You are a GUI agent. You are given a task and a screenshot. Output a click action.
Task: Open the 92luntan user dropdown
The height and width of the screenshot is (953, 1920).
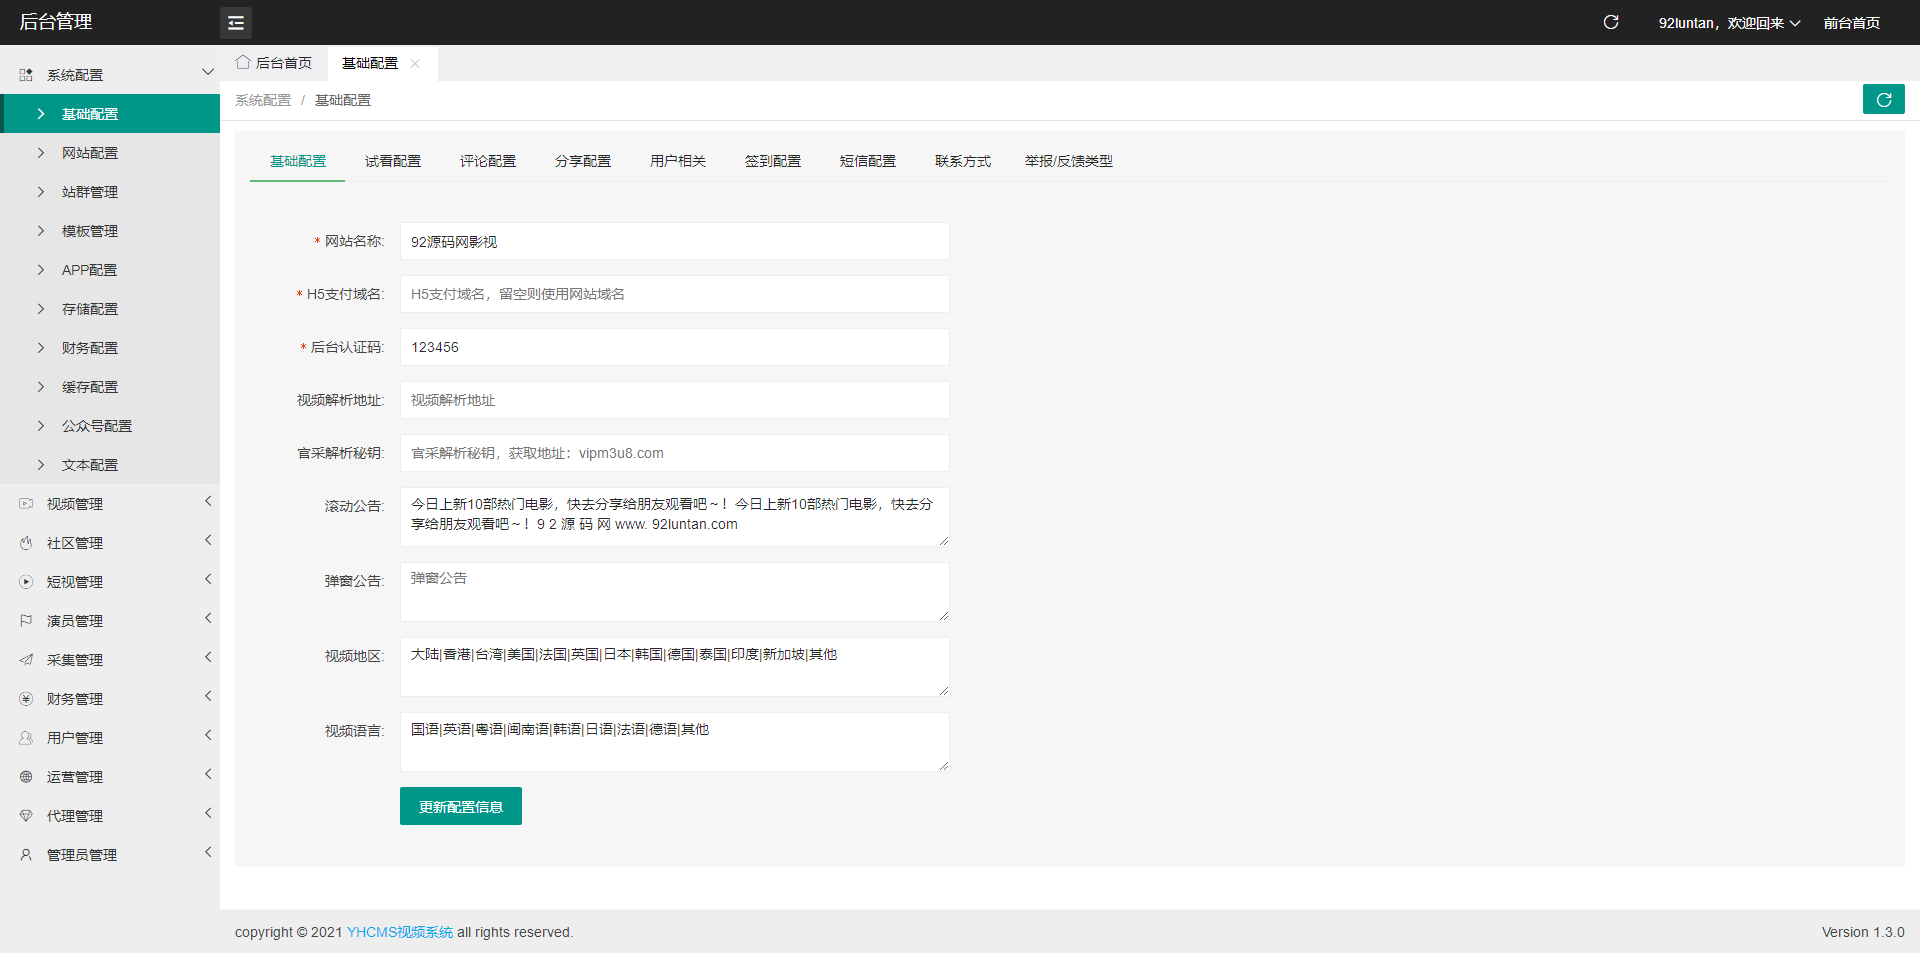(1728, 23)
